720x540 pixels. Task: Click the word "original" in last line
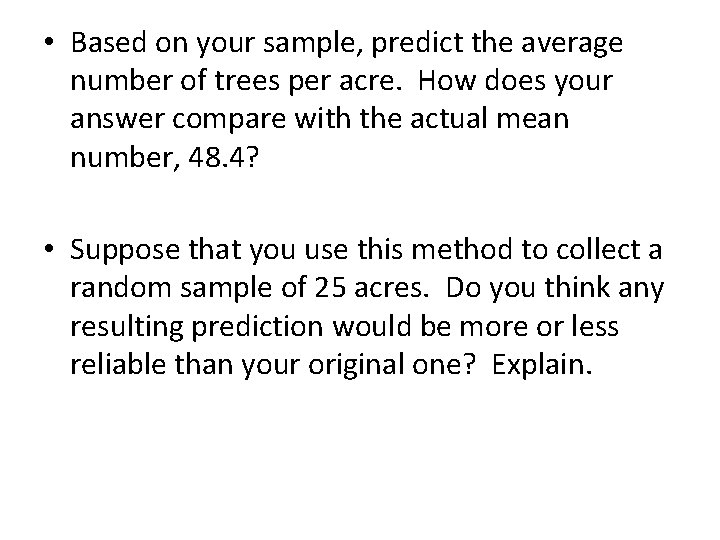click(356, 366)
